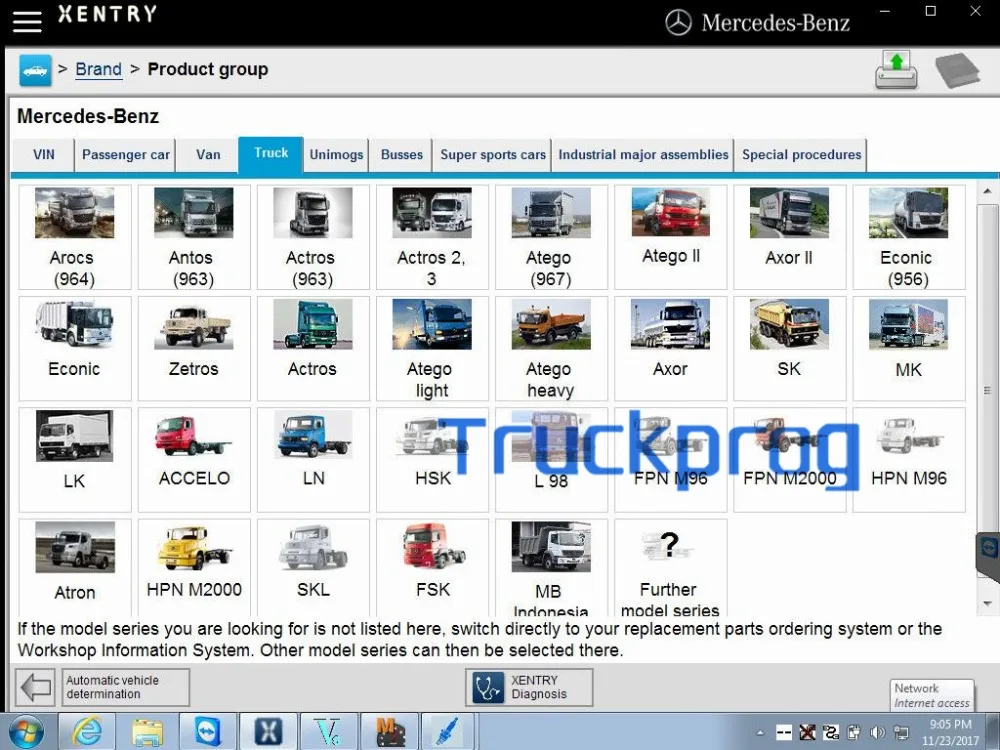Select the Atron truck tile
1000x750 pixels.
(x=75, y=567)
